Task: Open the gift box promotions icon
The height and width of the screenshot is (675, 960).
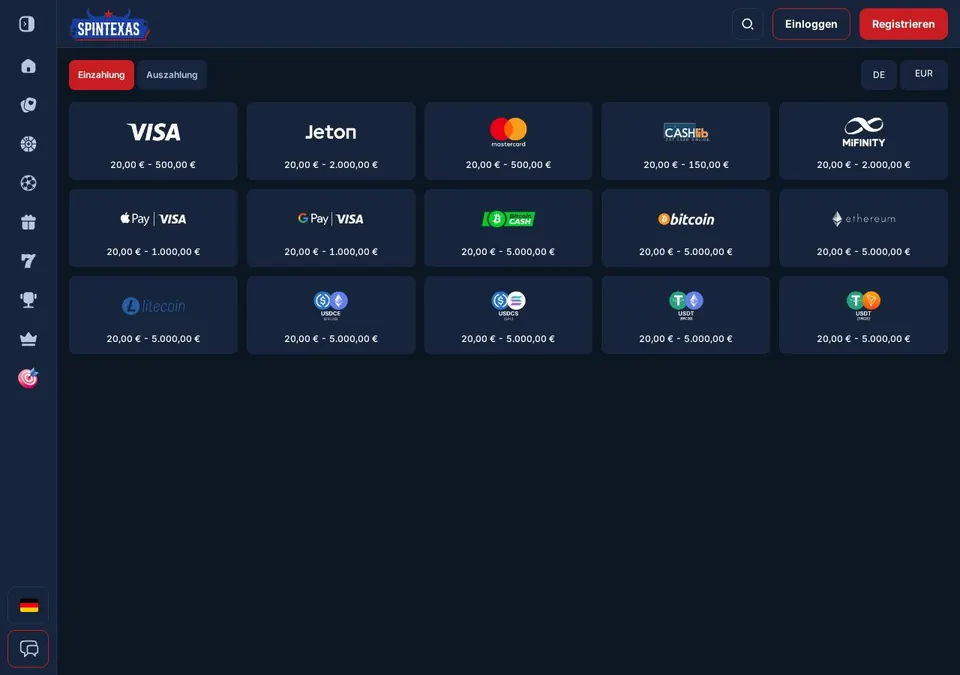Action: [28, 222]
